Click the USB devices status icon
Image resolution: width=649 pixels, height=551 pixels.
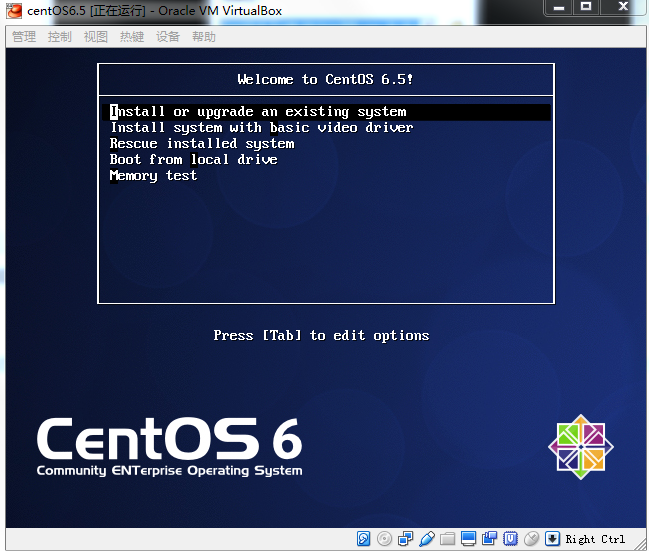(426, 539)
